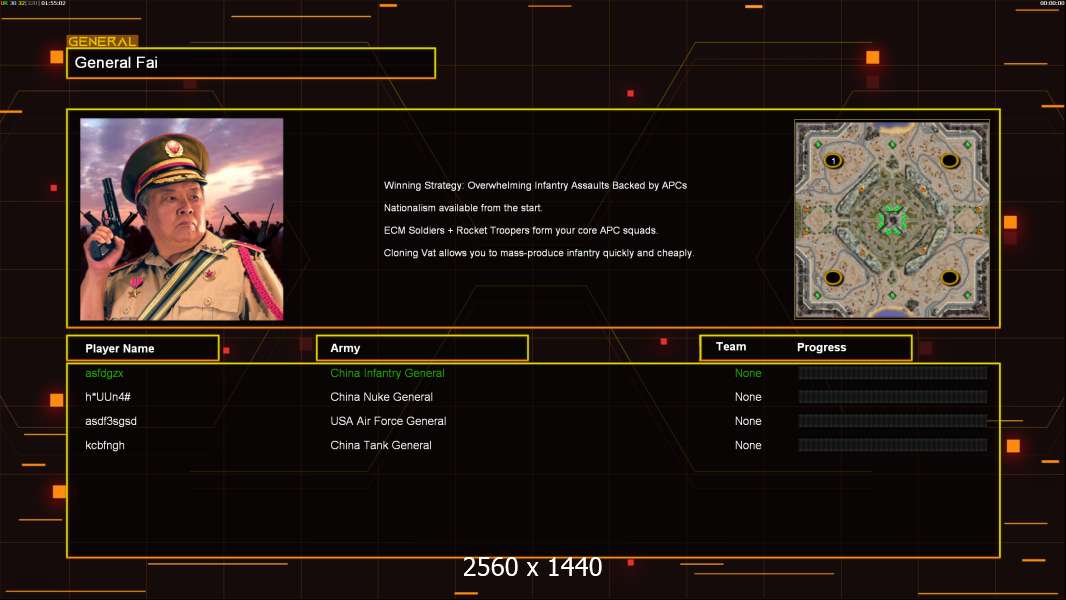Select the bottom-right start position on minimap

(949, 277)
